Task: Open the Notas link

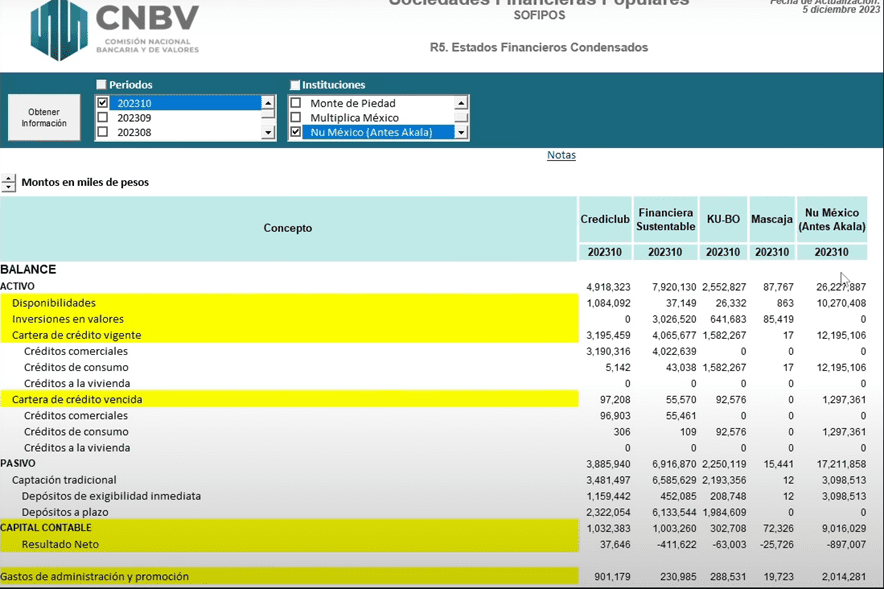Action: click(561, 155)
